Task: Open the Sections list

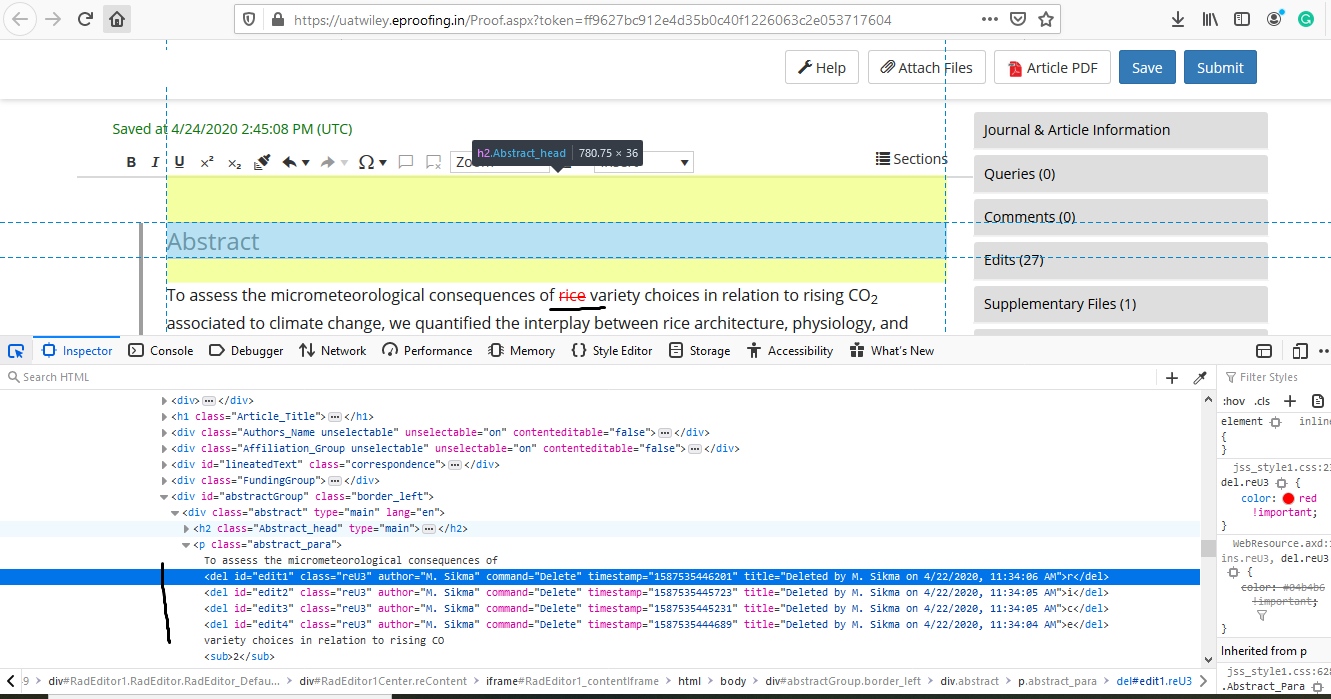Action: pos(911,158)
